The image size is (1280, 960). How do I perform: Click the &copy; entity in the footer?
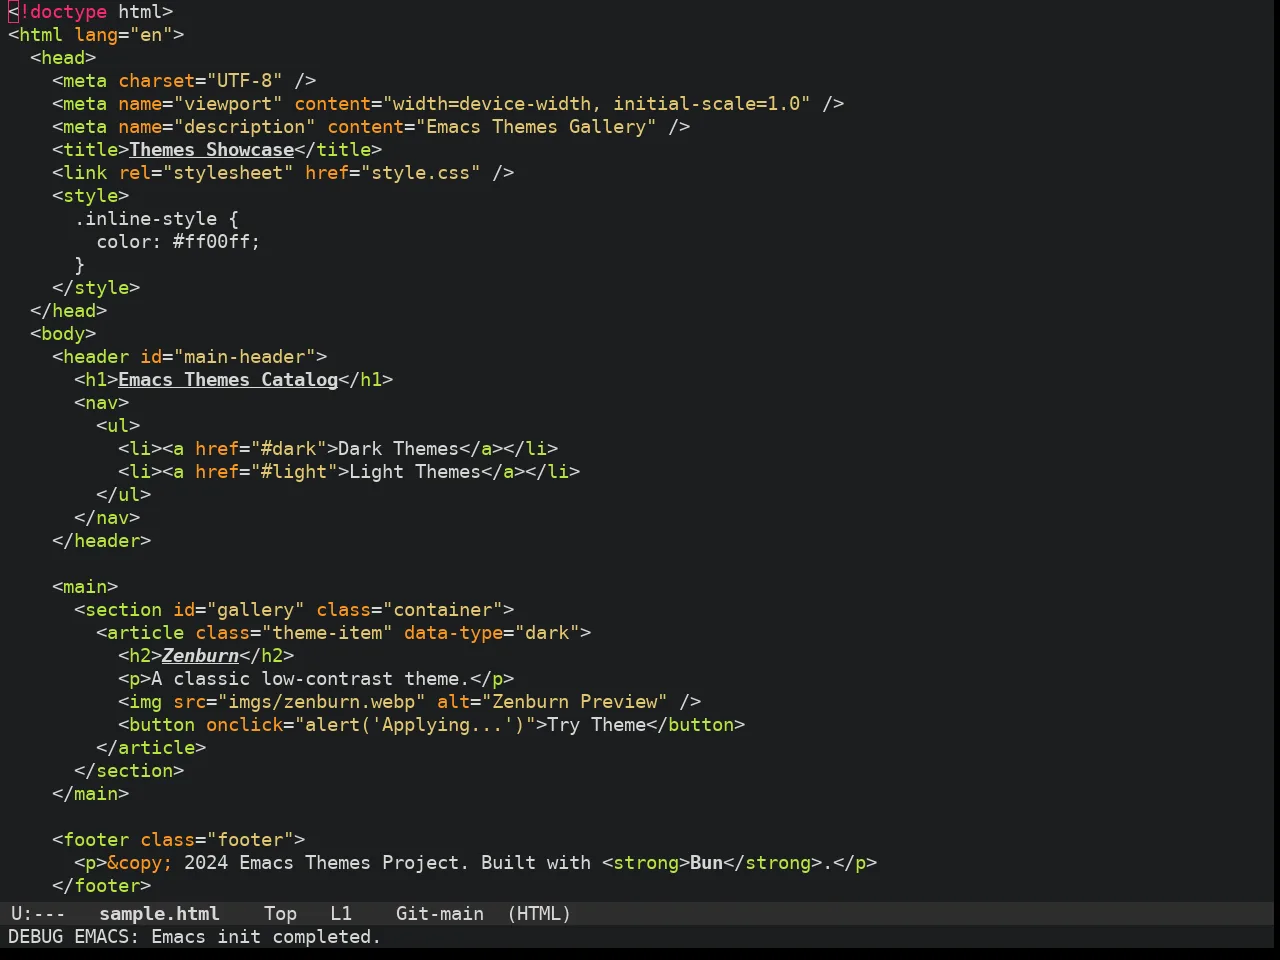tap(140, 862)
